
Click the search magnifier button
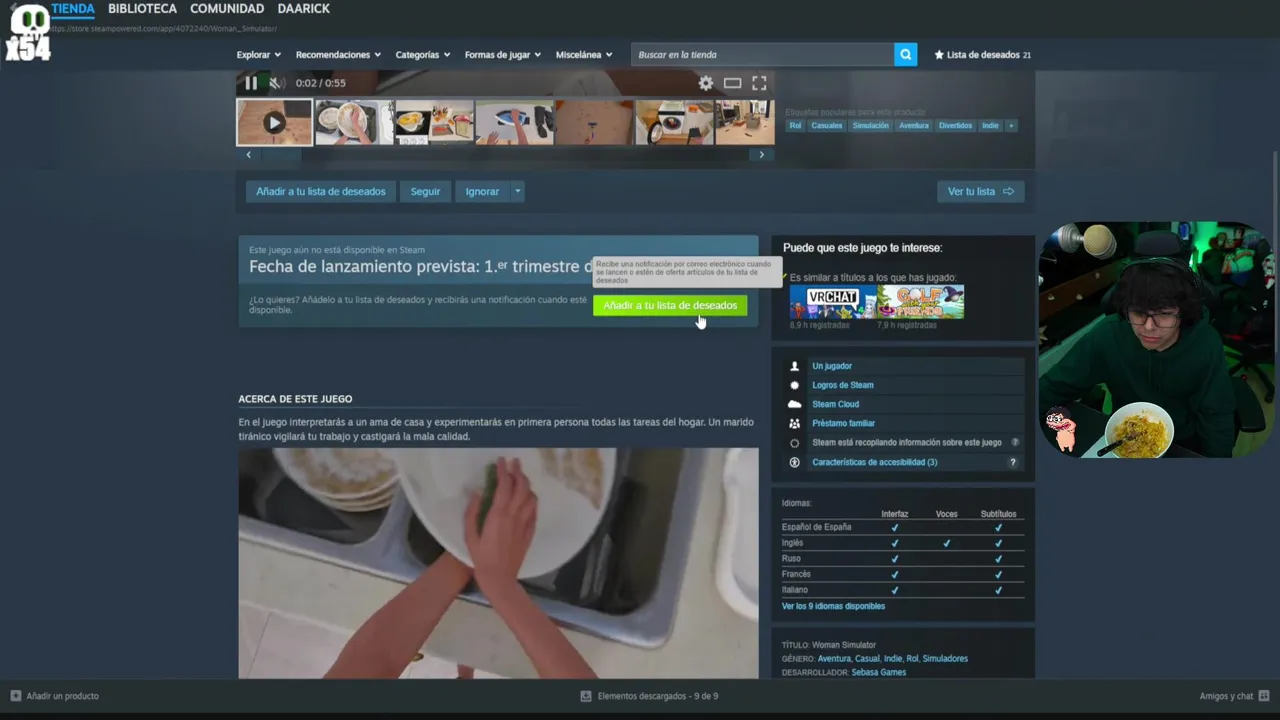coord(906,55)
